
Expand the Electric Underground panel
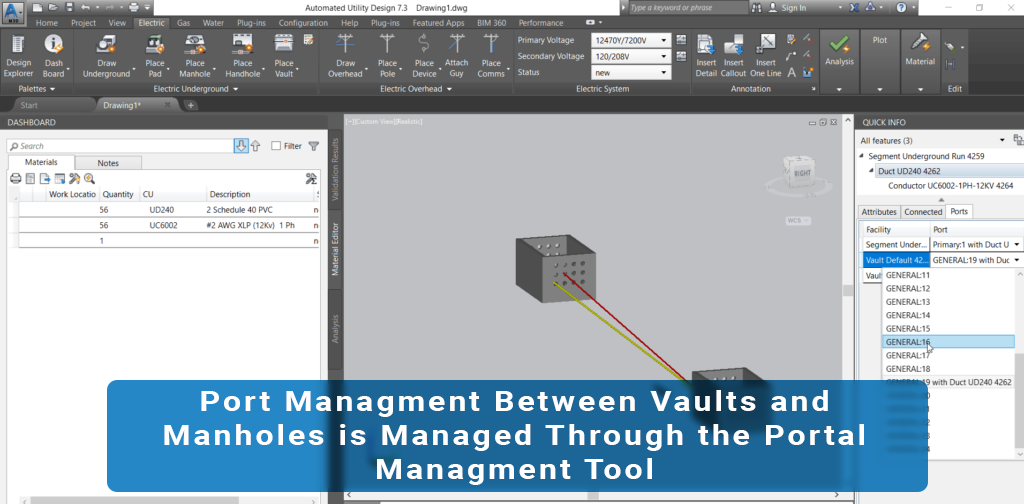coord(195,89)
